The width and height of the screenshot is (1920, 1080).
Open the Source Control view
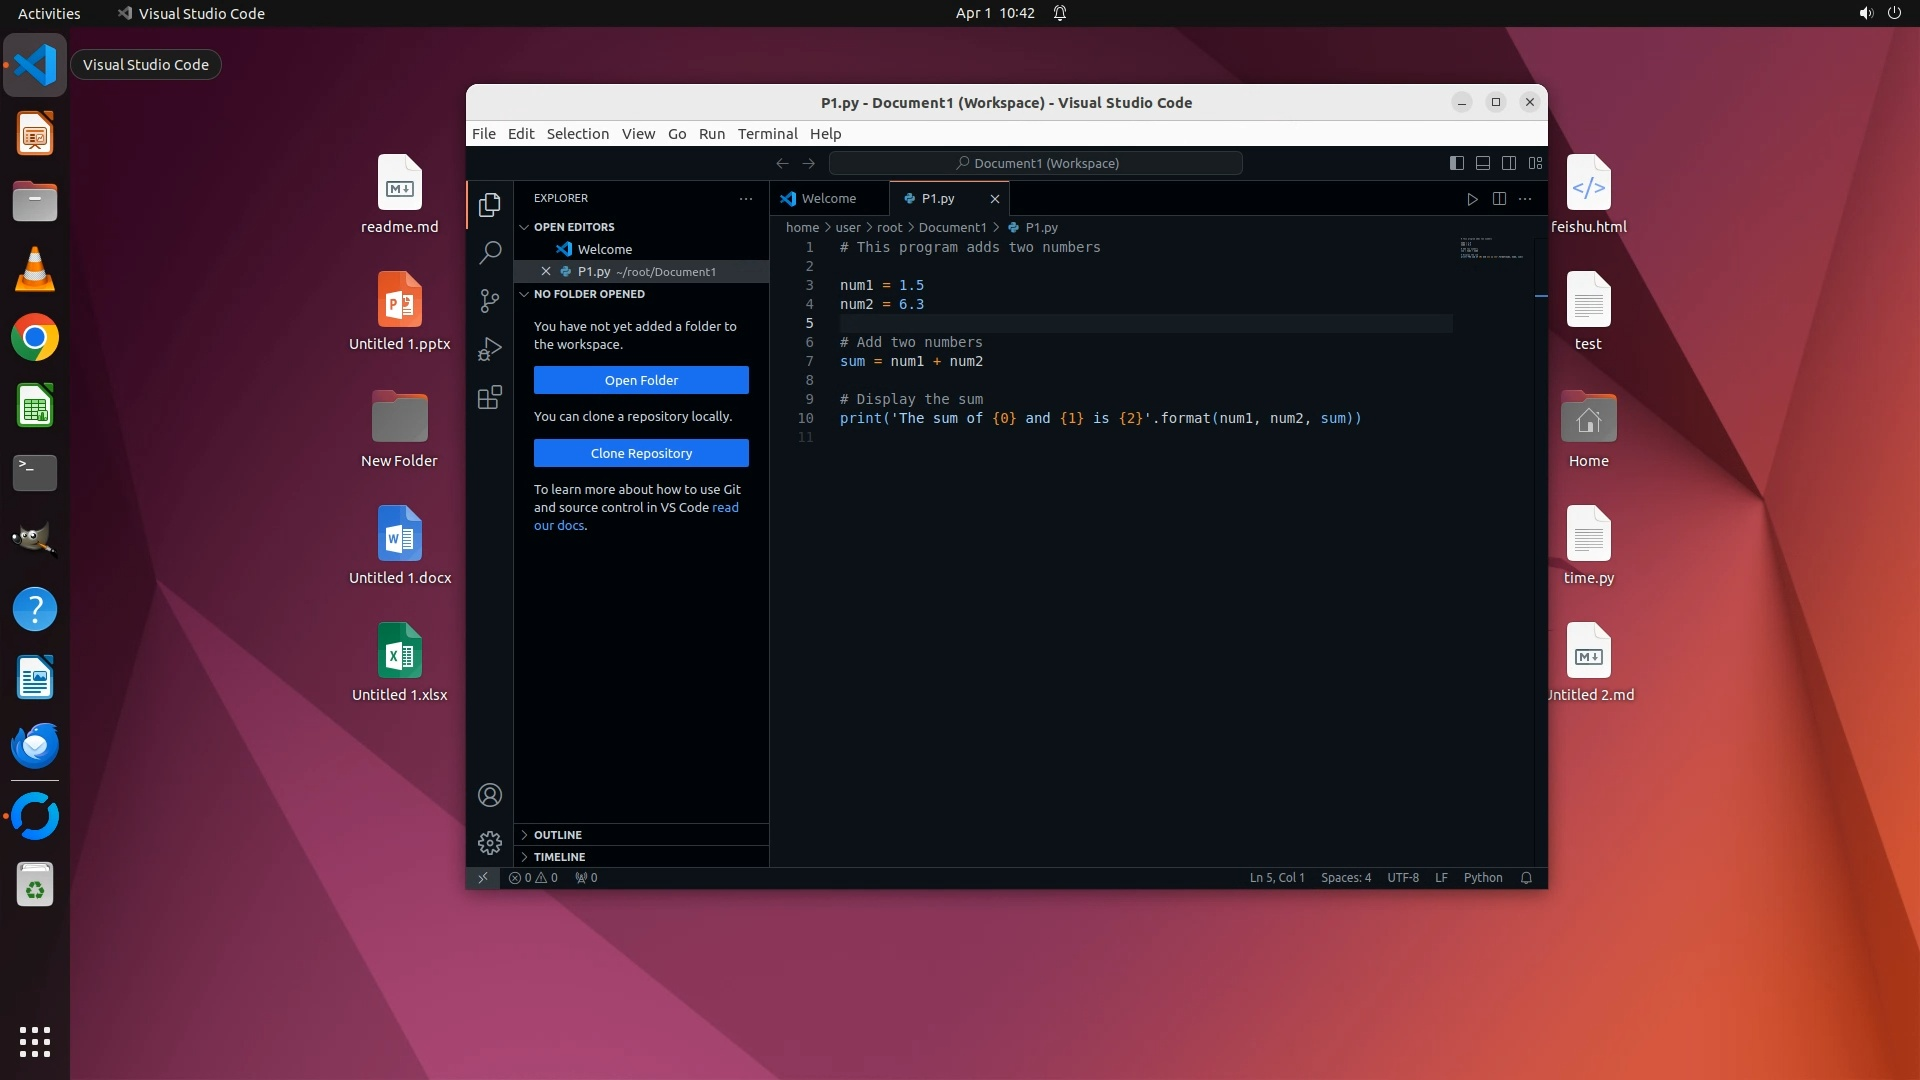coord(490,301)
